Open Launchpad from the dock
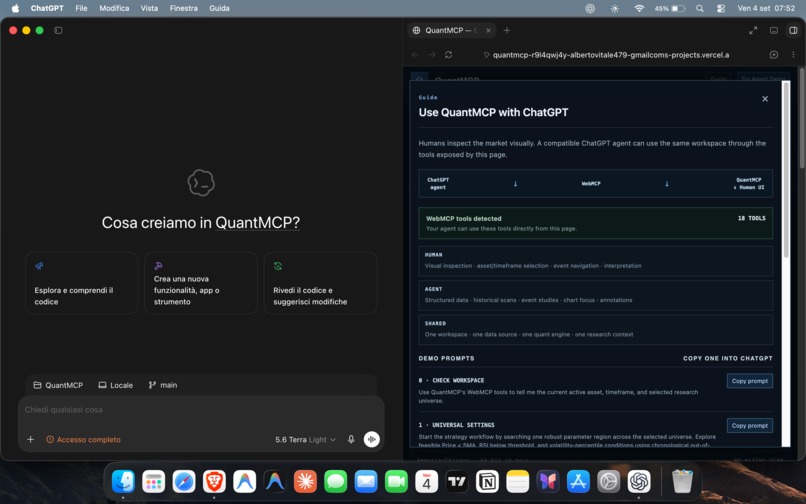806x504 pixels. pos(154,481)
